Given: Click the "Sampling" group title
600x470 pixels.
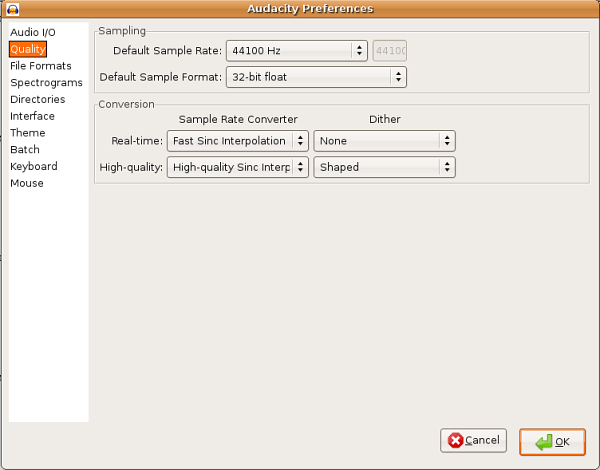Looking at the screenshot, I should tap(122, 31).
